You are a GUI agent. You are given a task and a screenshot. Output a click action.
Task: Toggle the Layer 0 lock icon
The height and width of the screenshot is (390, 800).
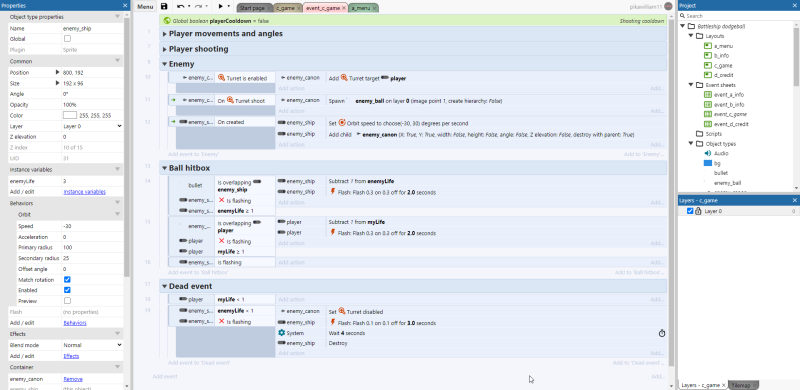(698, 211)
